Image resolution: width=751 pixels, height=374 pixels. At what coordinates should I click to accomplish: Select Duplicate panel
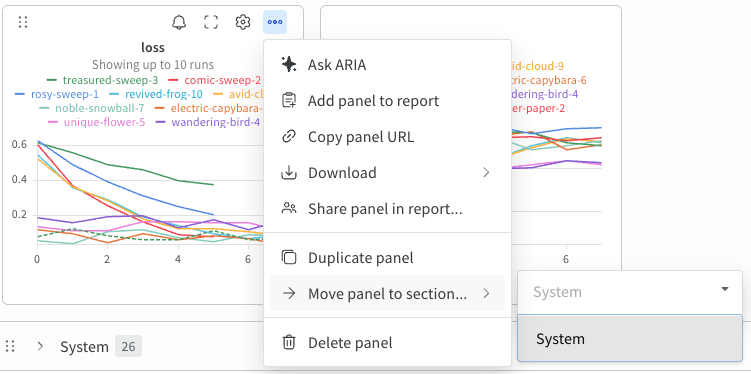tap(387, 258)
